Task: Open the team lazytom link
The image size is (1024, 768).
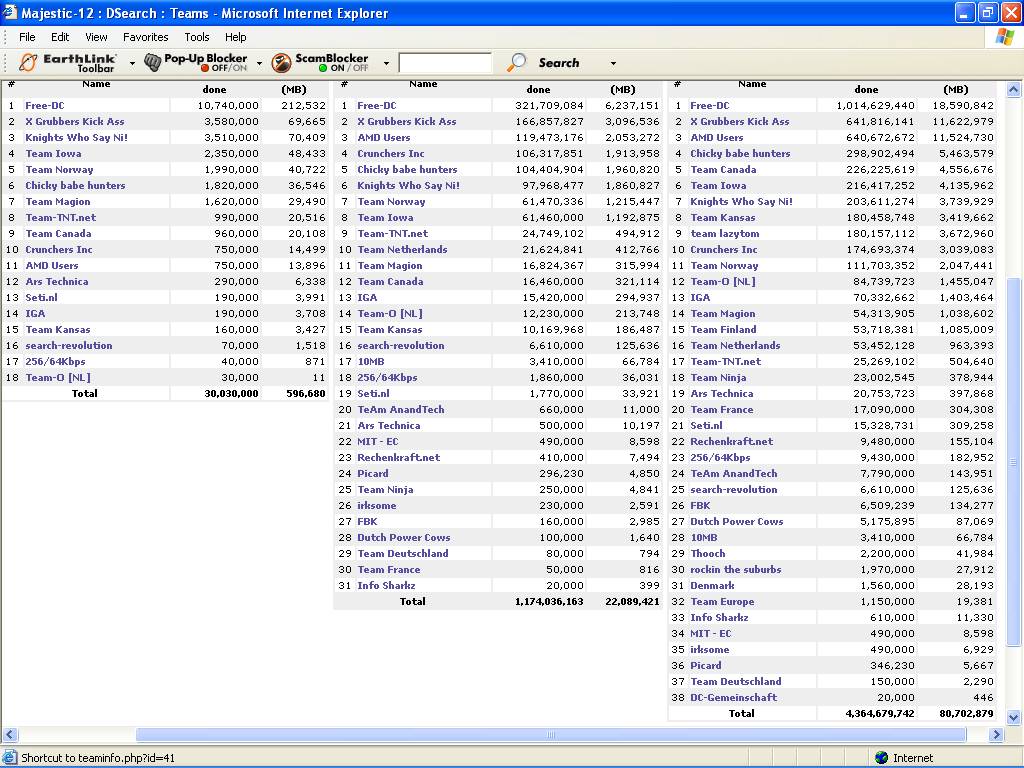Action: coord(725,234)
